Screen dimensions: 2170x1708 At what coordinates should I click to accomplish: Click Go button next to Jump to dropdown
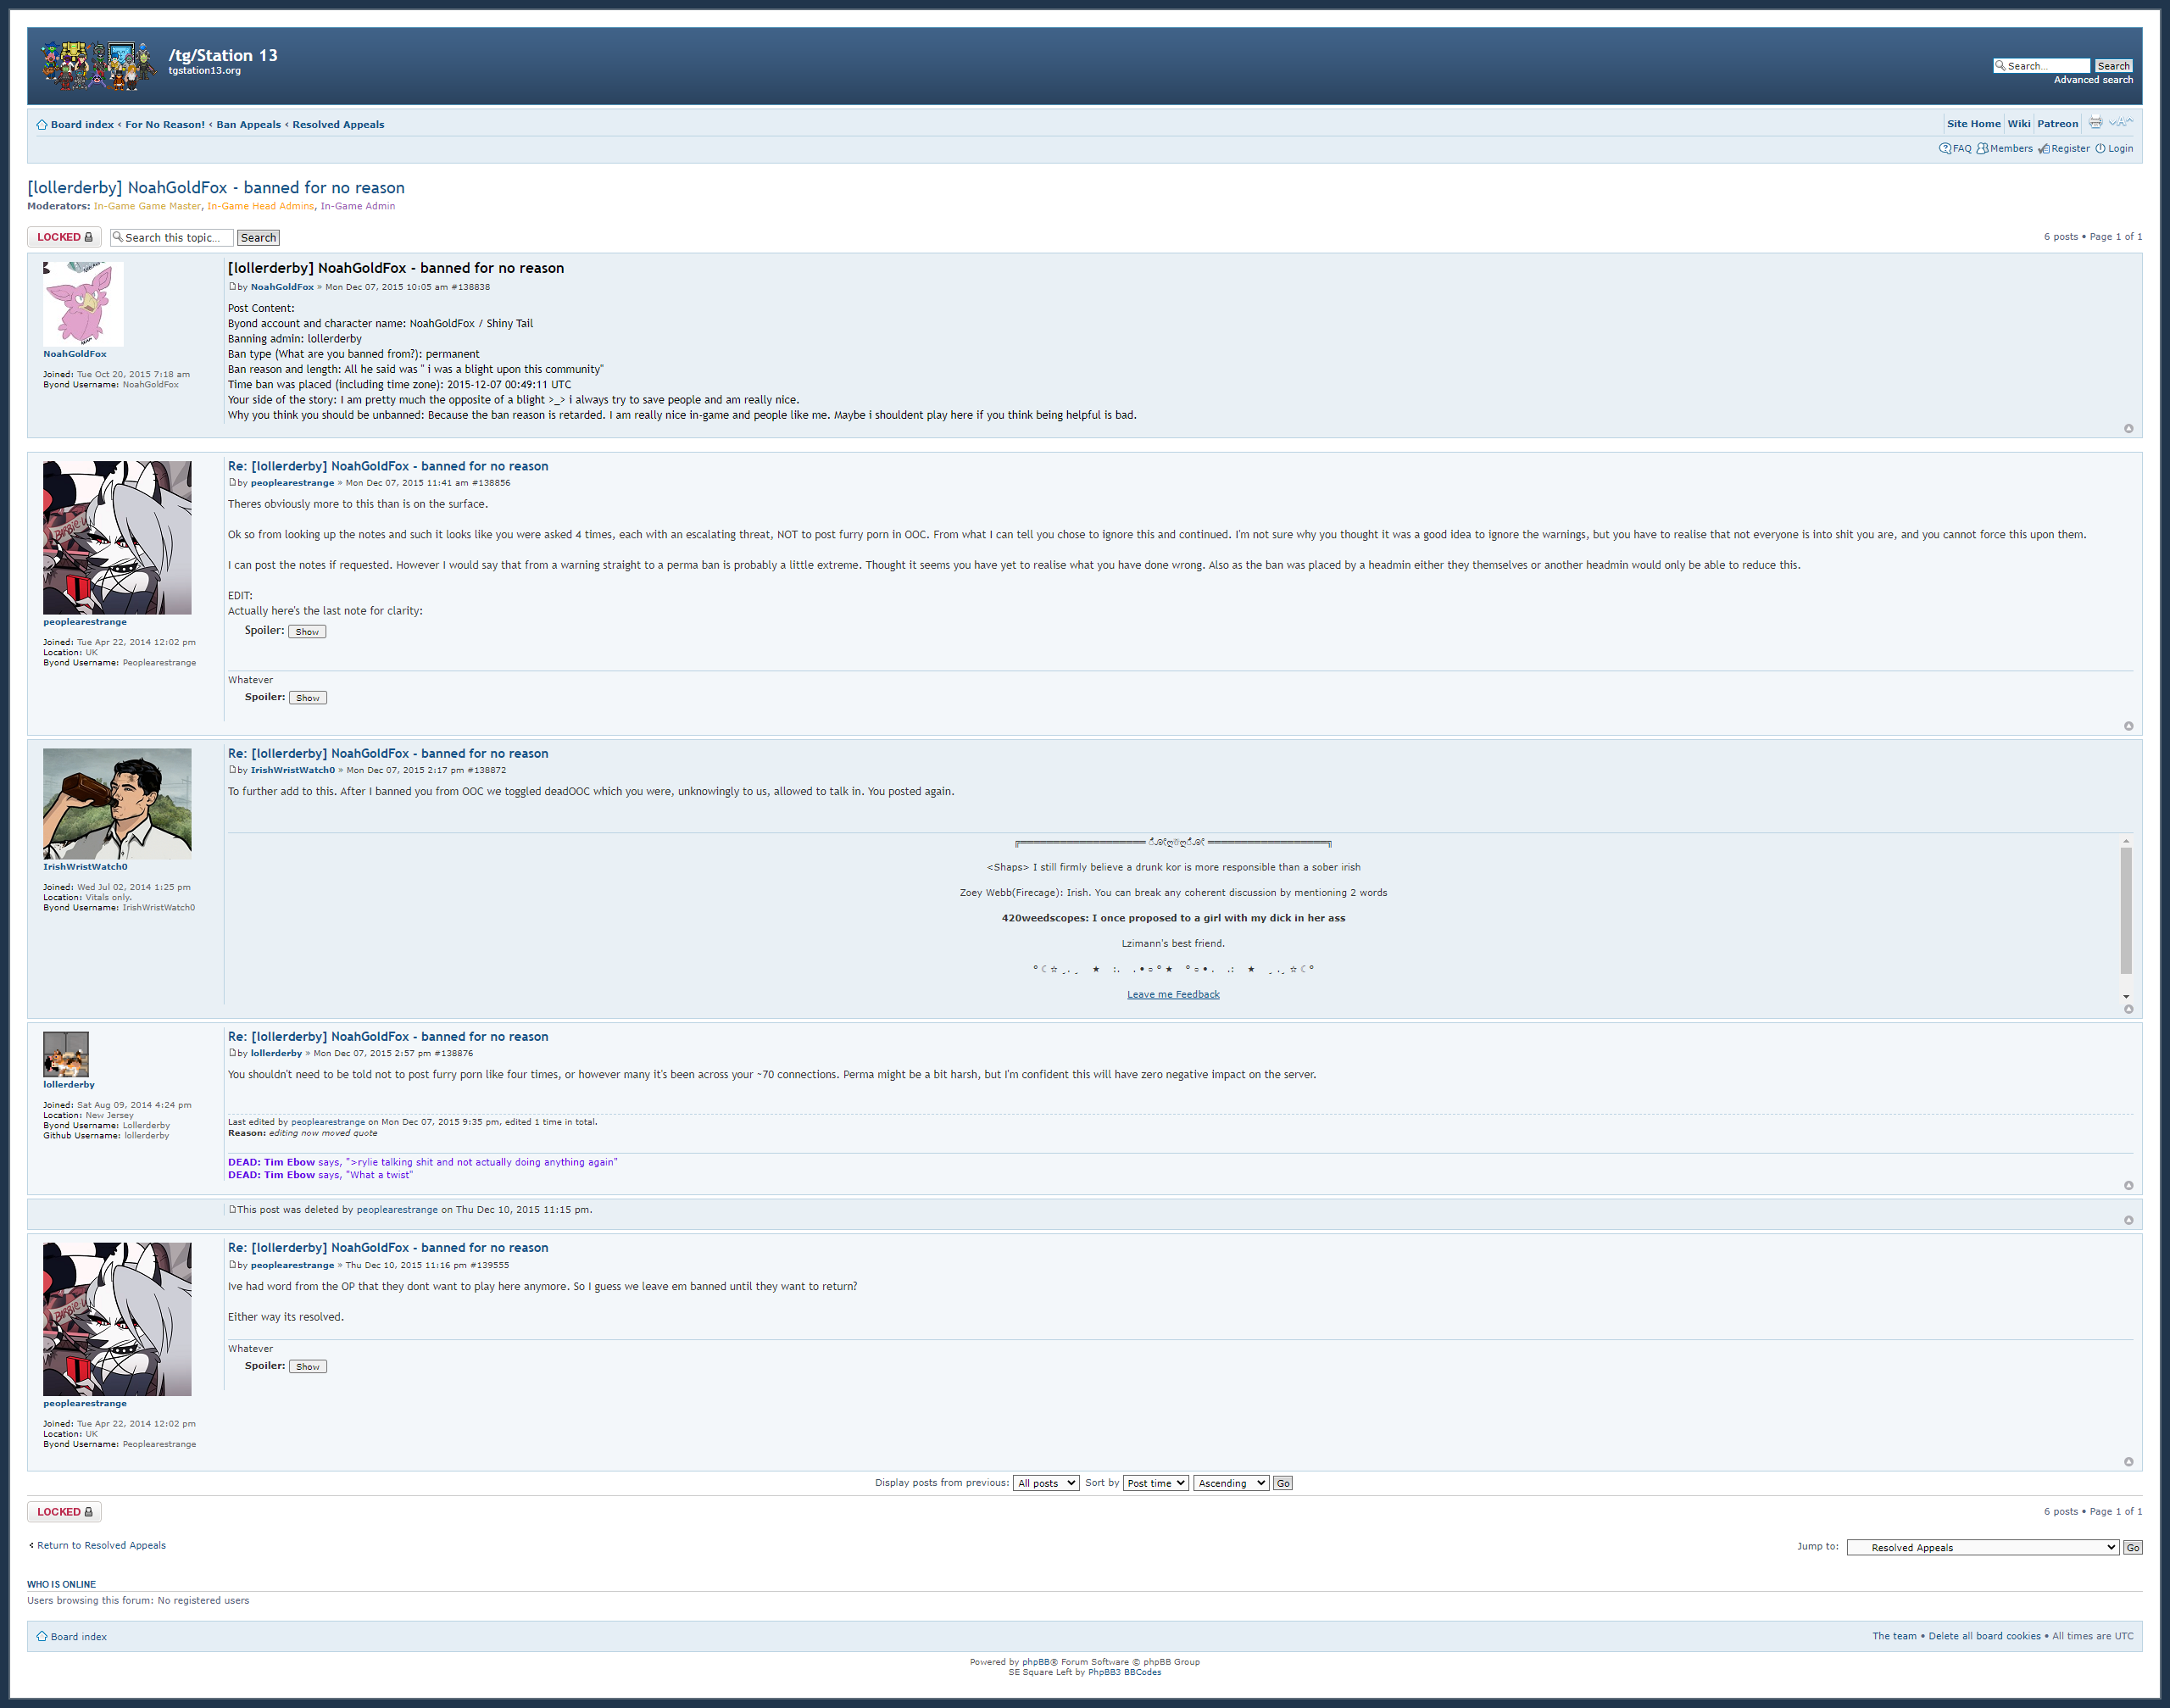pyautogui.click(x=2132, y=1548)
